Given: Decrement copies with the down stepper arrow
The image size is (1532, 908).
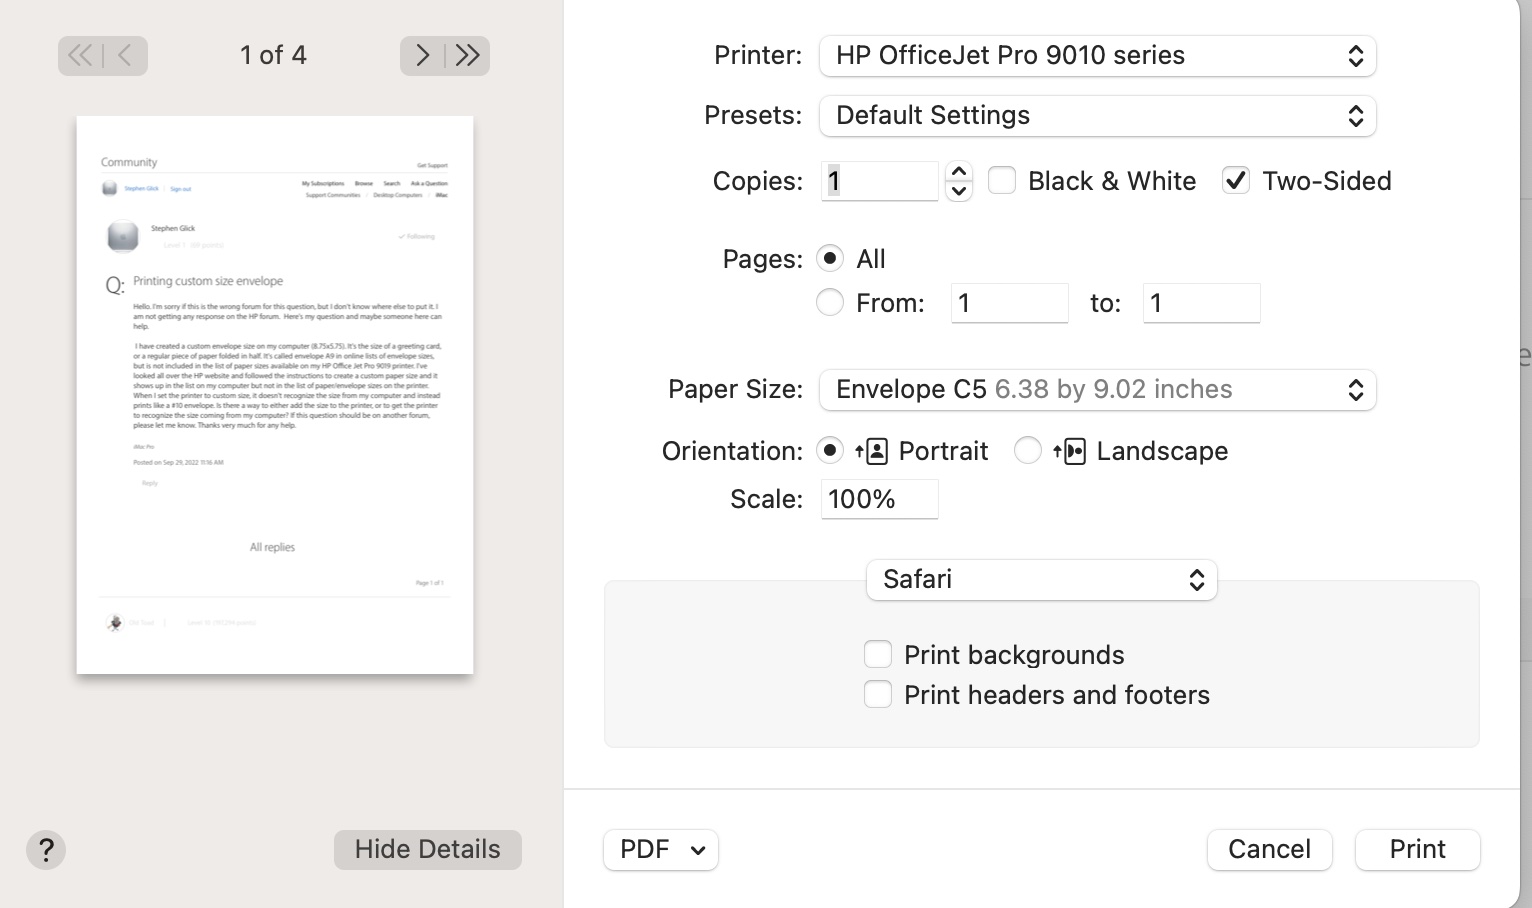Looking at the screenshot, I should (958, 190).
